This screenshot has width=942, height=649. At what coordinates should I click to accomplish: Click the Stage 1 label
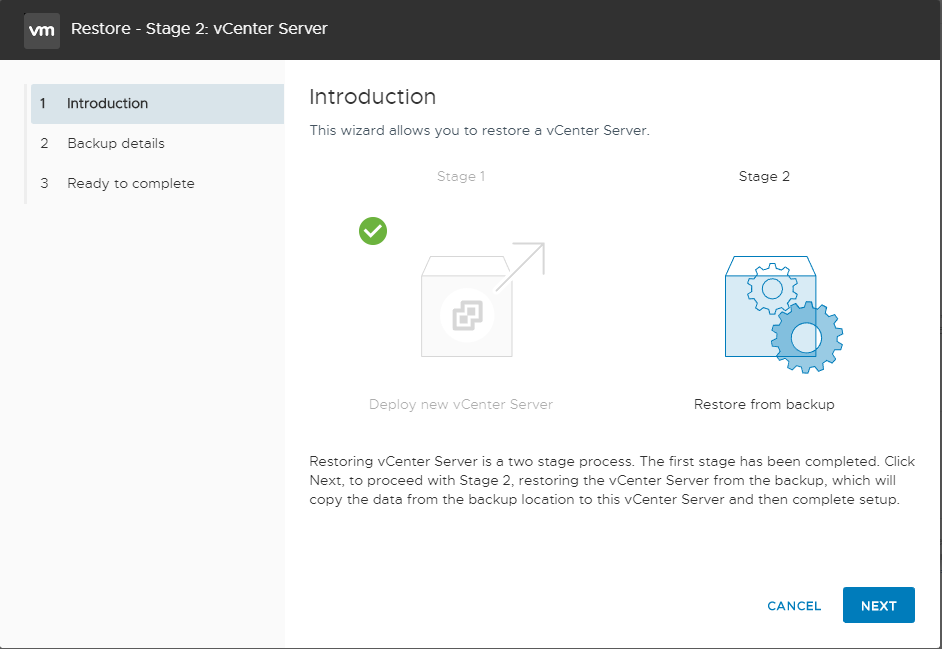tap(461, 177)
